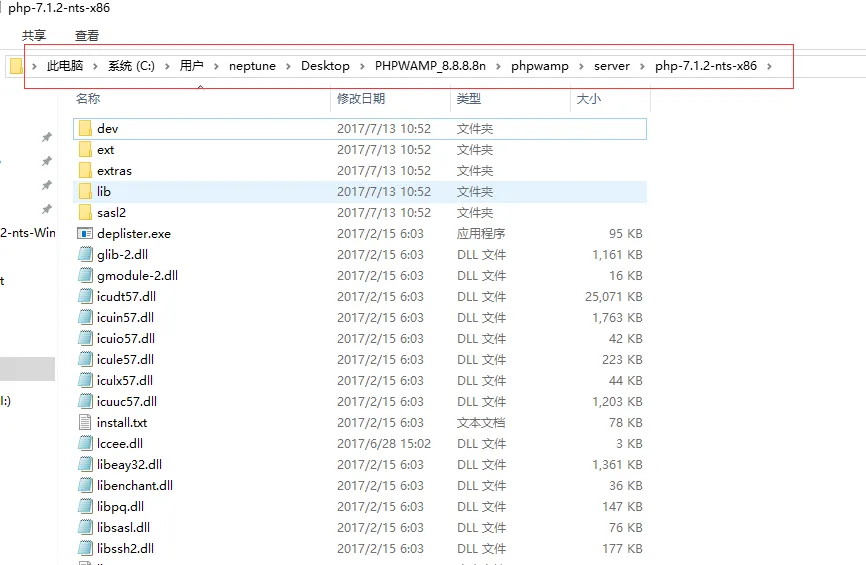Navigate to PHPWAMP_8.8.8.8n breadcrumb
Screen dimensions: 866x565
click(x=430, y=66)
